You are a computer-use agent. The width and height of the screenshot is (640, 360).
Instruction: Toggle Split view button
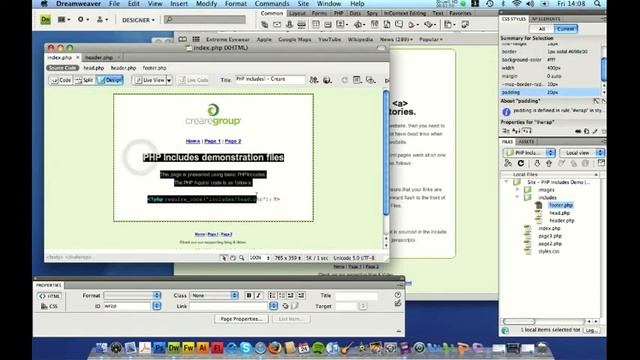[84, 80]
